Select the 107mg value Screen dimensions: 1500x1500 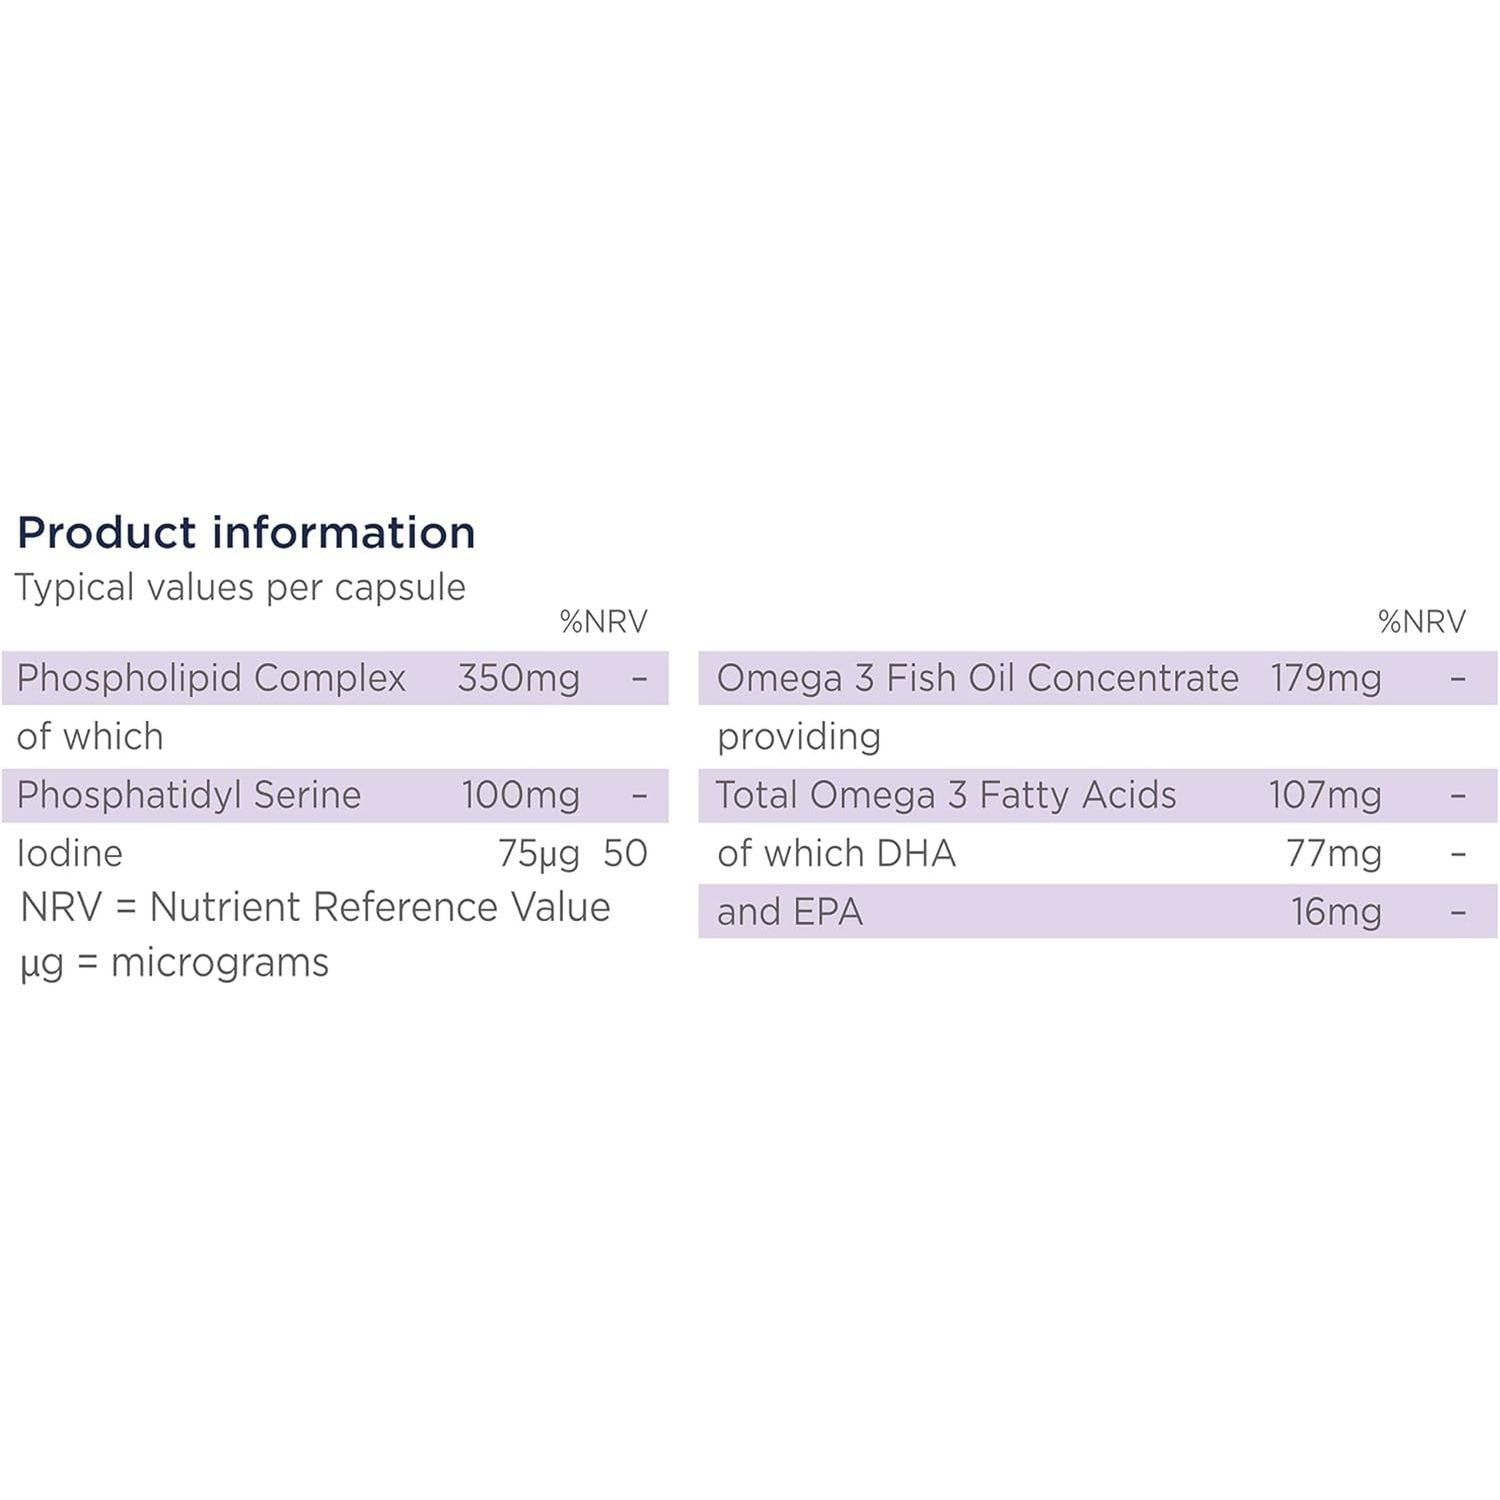point(1324,795)
